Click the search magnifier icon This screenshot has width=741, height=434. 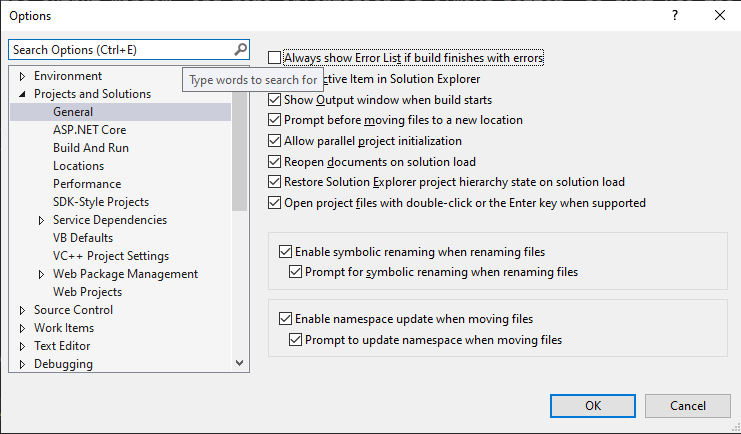pyautogui.click(x=241, y=49)
